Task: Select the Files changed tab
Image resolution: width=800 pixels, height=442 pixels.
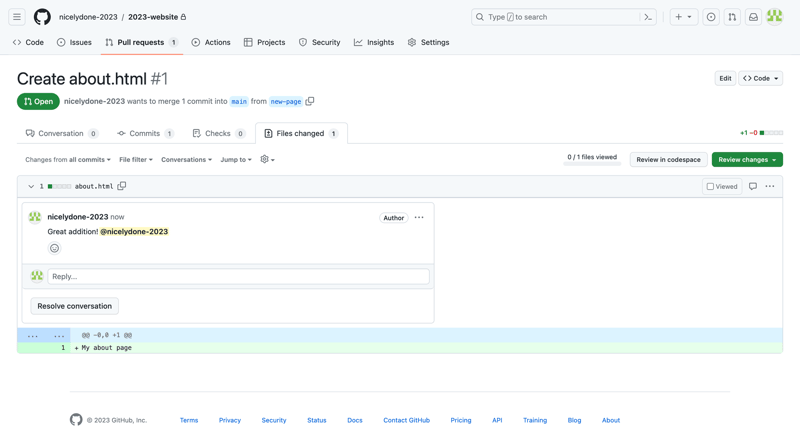Action: pyautogui.click(x=301, y=133)
